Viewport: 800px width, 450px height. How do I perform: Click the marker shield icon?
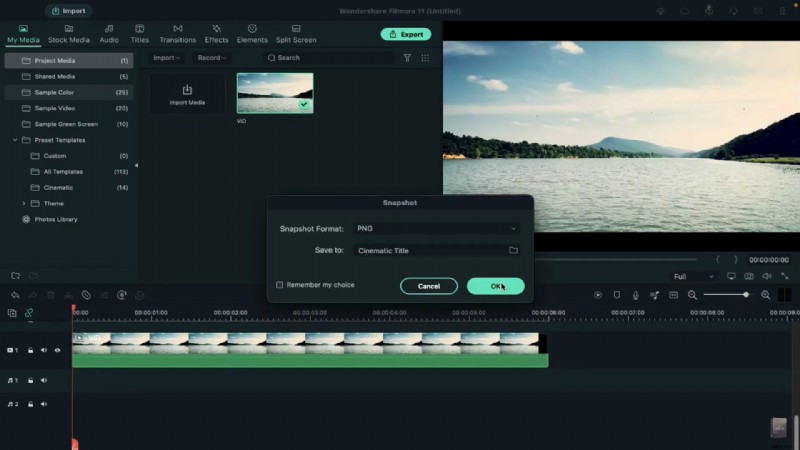click(617, 295)
